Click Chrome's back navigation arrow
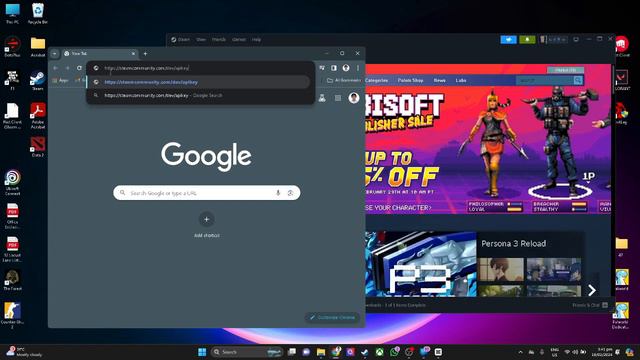The width and height of the screenshot is (640, 360). point(56,68)
